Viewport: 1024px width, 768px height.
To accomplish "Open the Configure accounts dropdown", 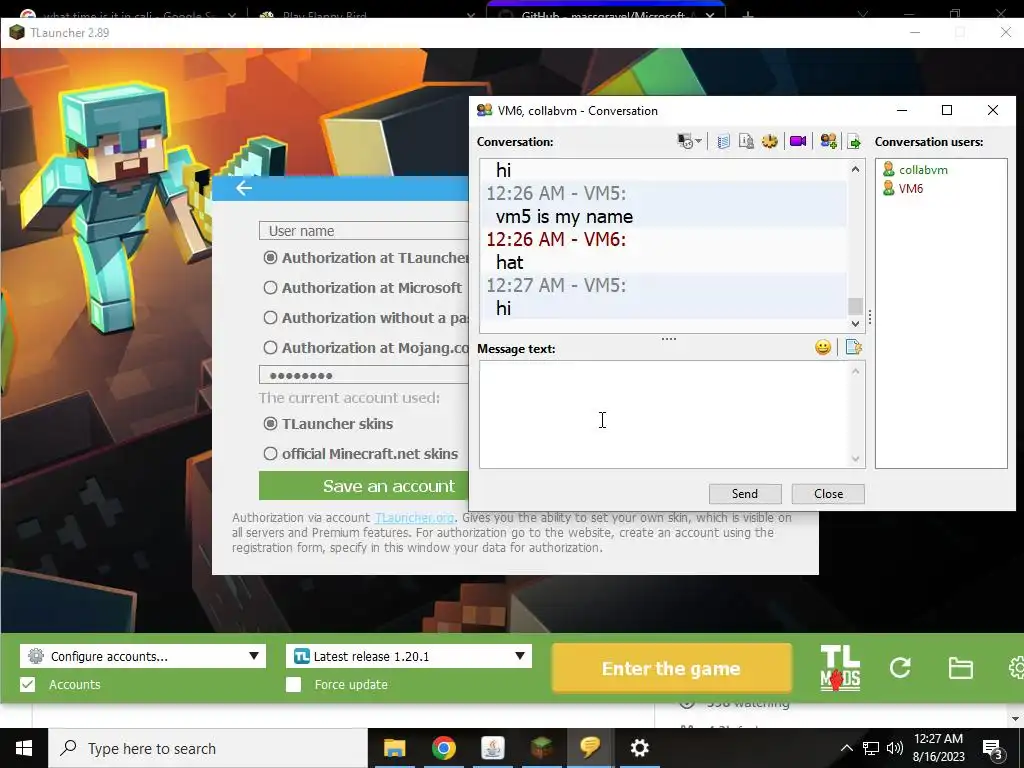I will [143, 656].
